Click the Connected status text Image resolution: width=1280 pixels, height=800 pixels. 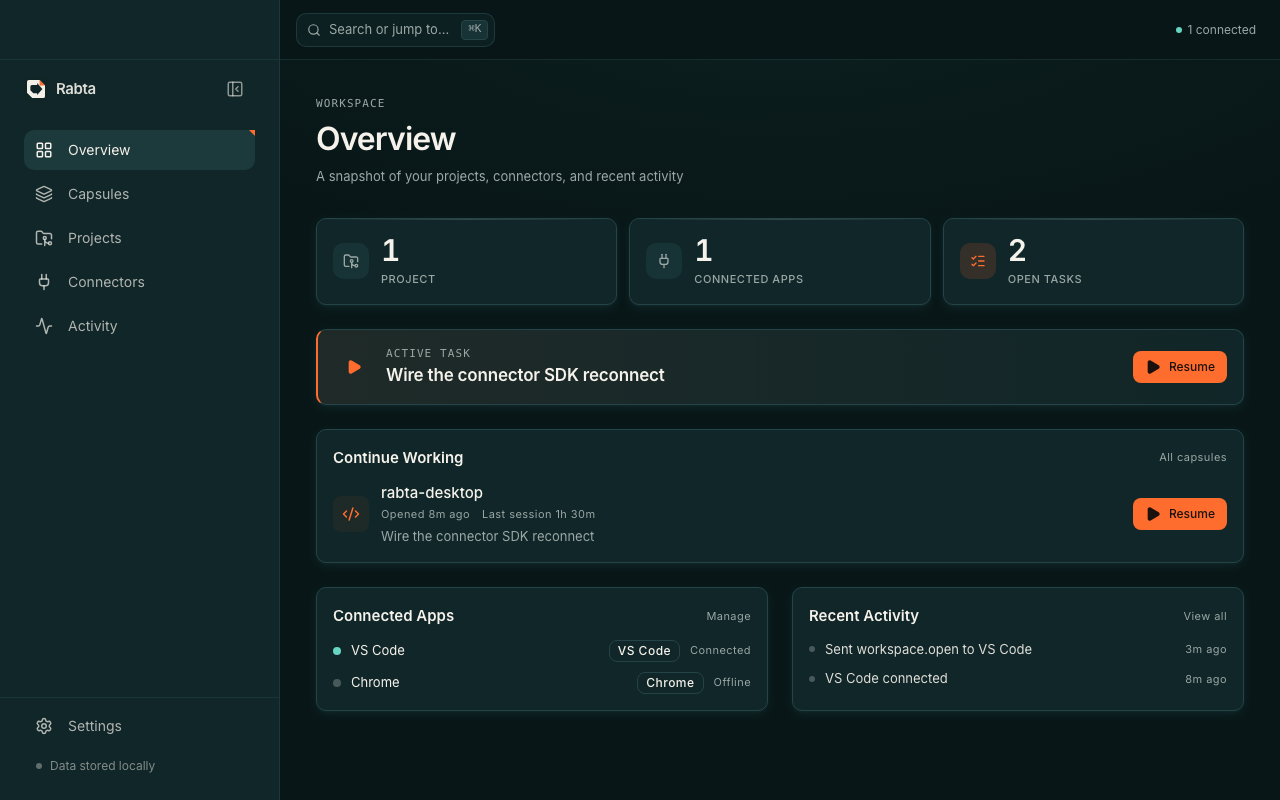tap(720, 650)
